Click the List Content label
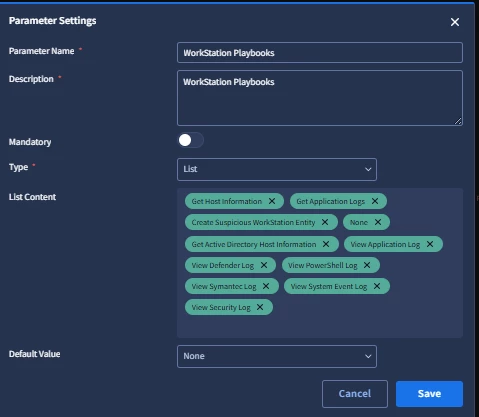This screenshot has width=479, height=417. pyautogui.click(x=32, y=197)
